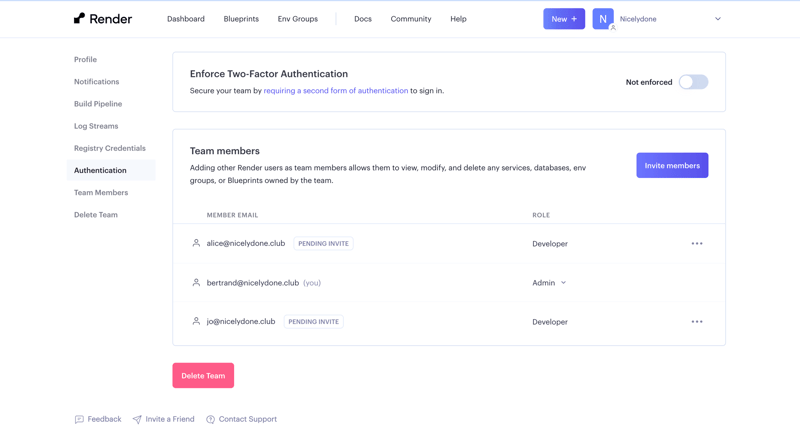The width and height of the screenshot is (800, 442).
Task: Click the Developer role text for alice
Action: [550, 244]
